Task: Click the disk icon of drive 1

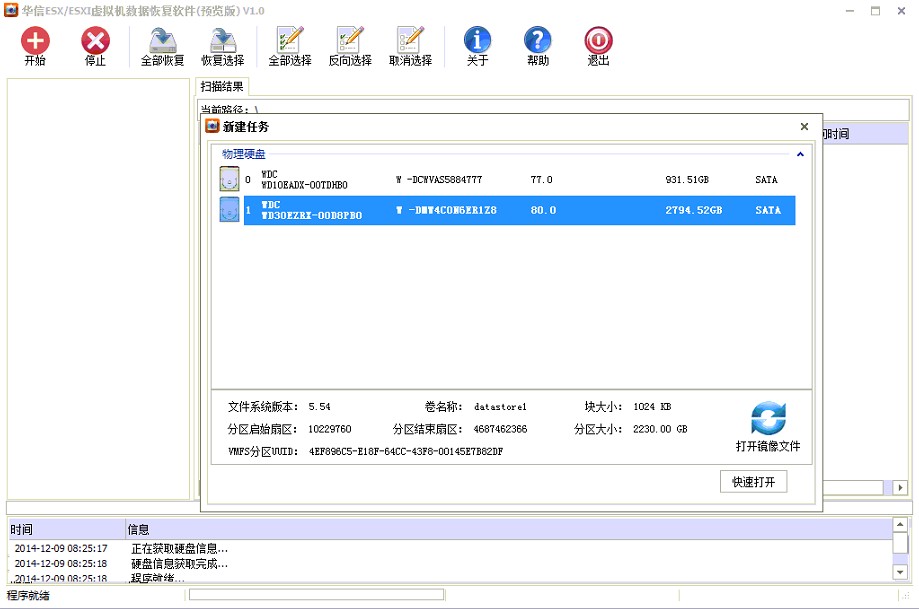Action: pos(229,209)
